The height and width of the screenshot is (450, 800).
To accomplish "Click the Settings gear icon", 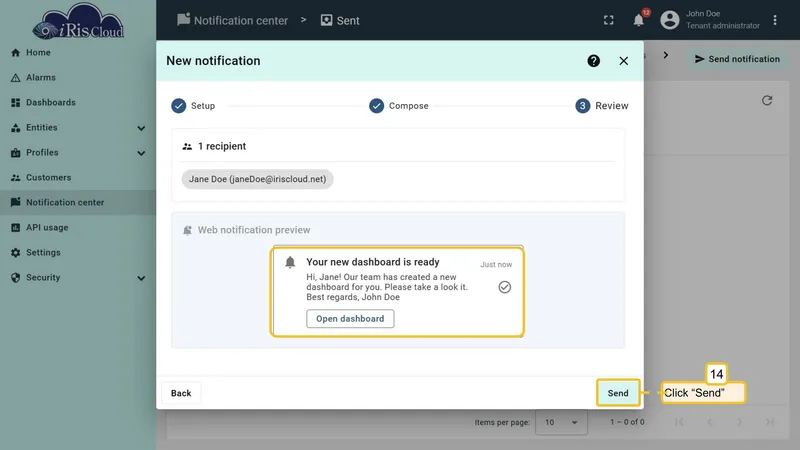I will (x=15, y=253).
